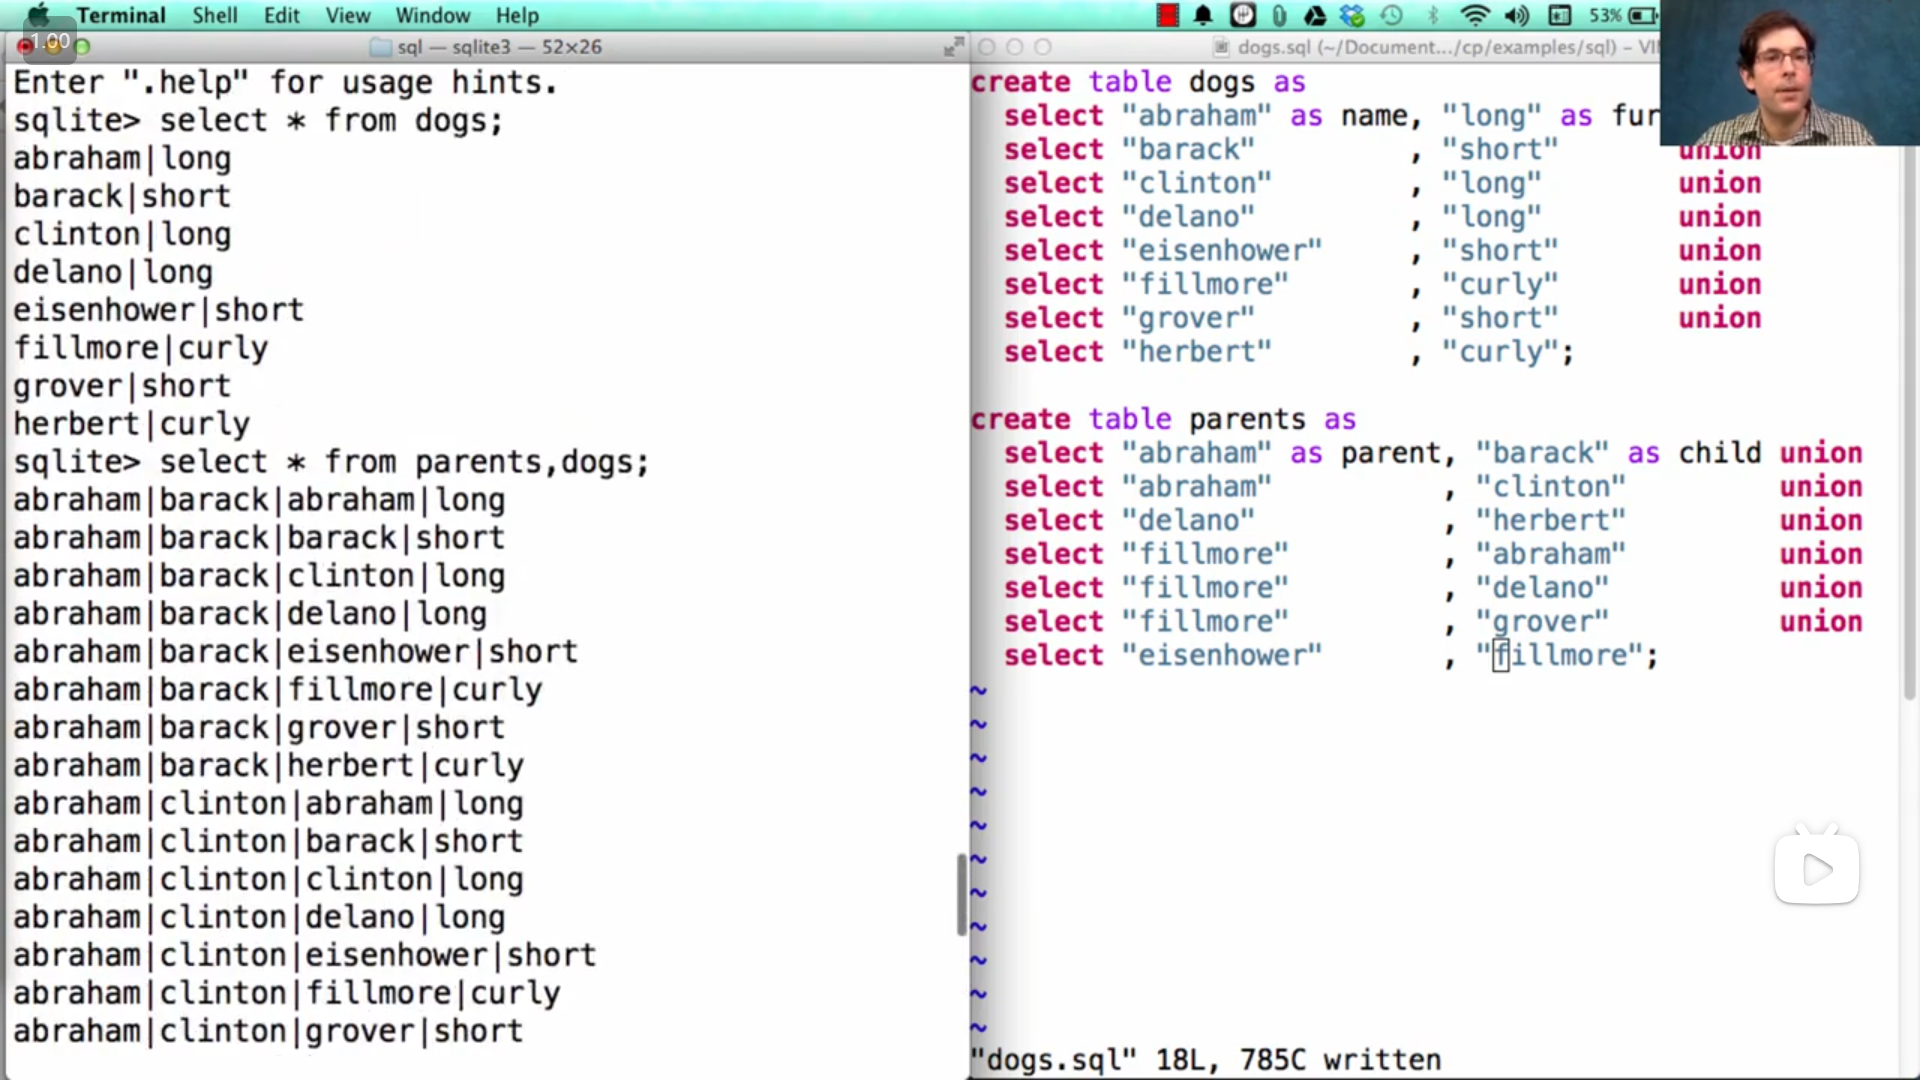Click the volume speaker icon
Screen dimensions: 1920x1080
click(1516, 15)
